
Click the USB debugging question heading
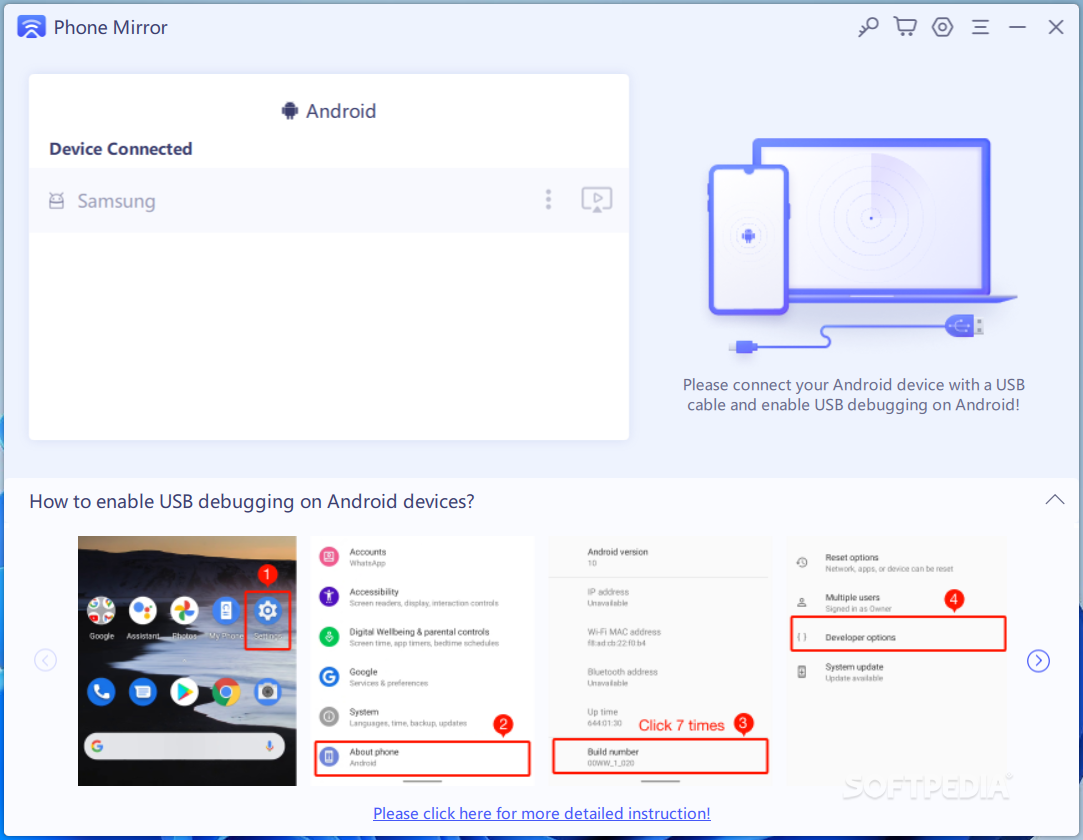click(x=251, y=502)
